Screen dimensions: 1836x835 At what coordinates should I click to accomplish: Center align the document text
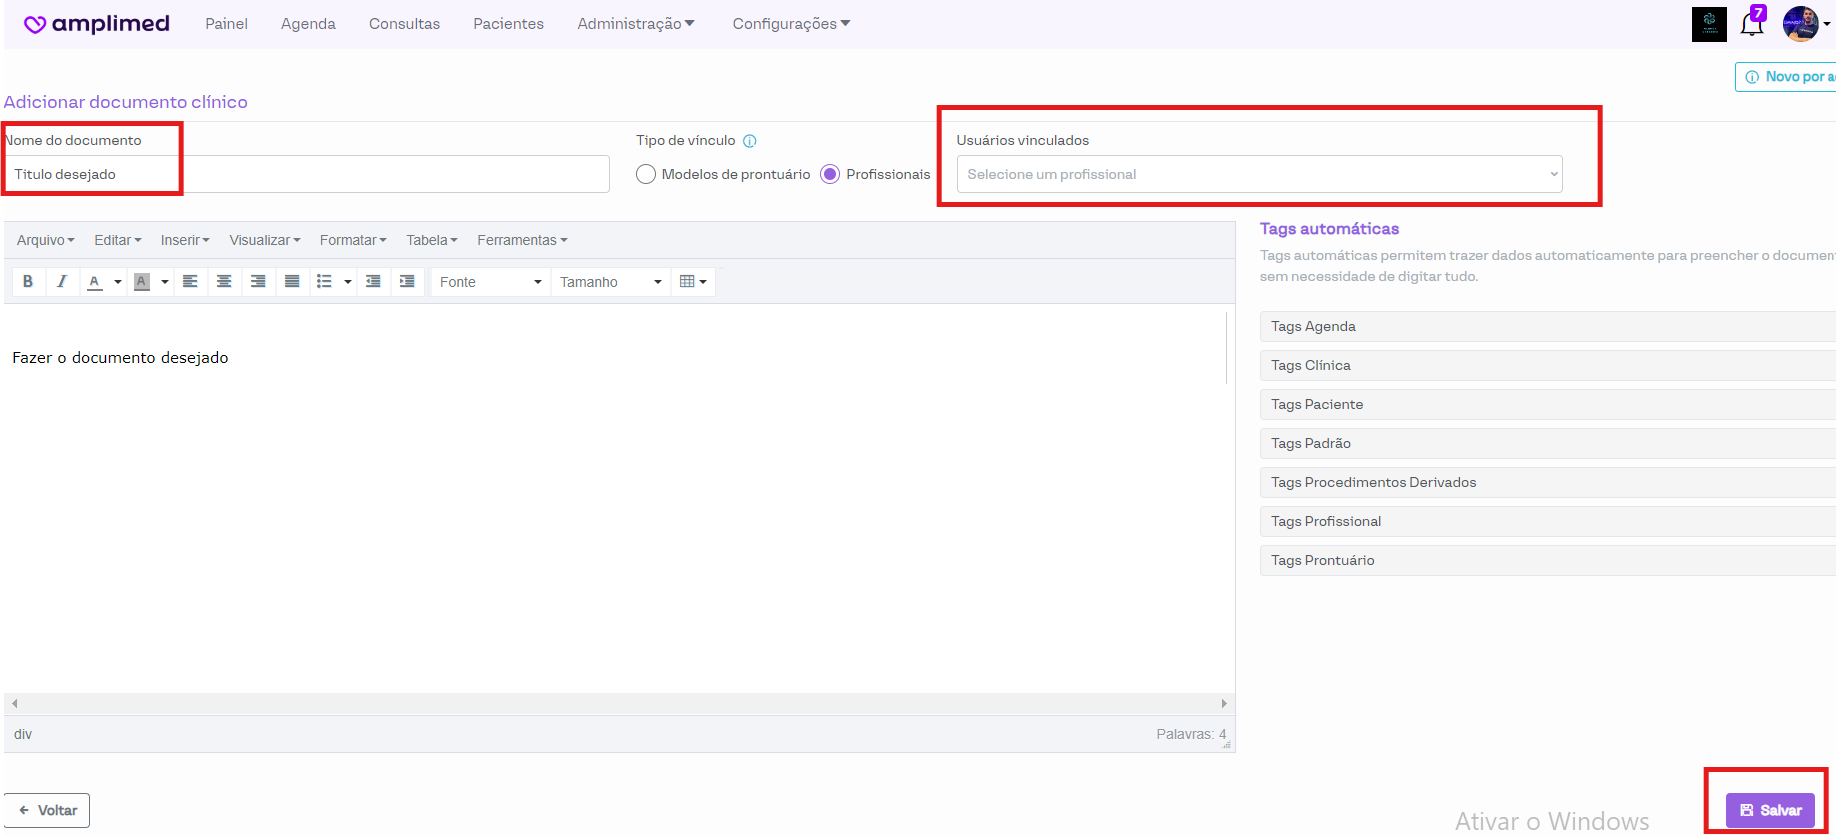pos(224,282)
